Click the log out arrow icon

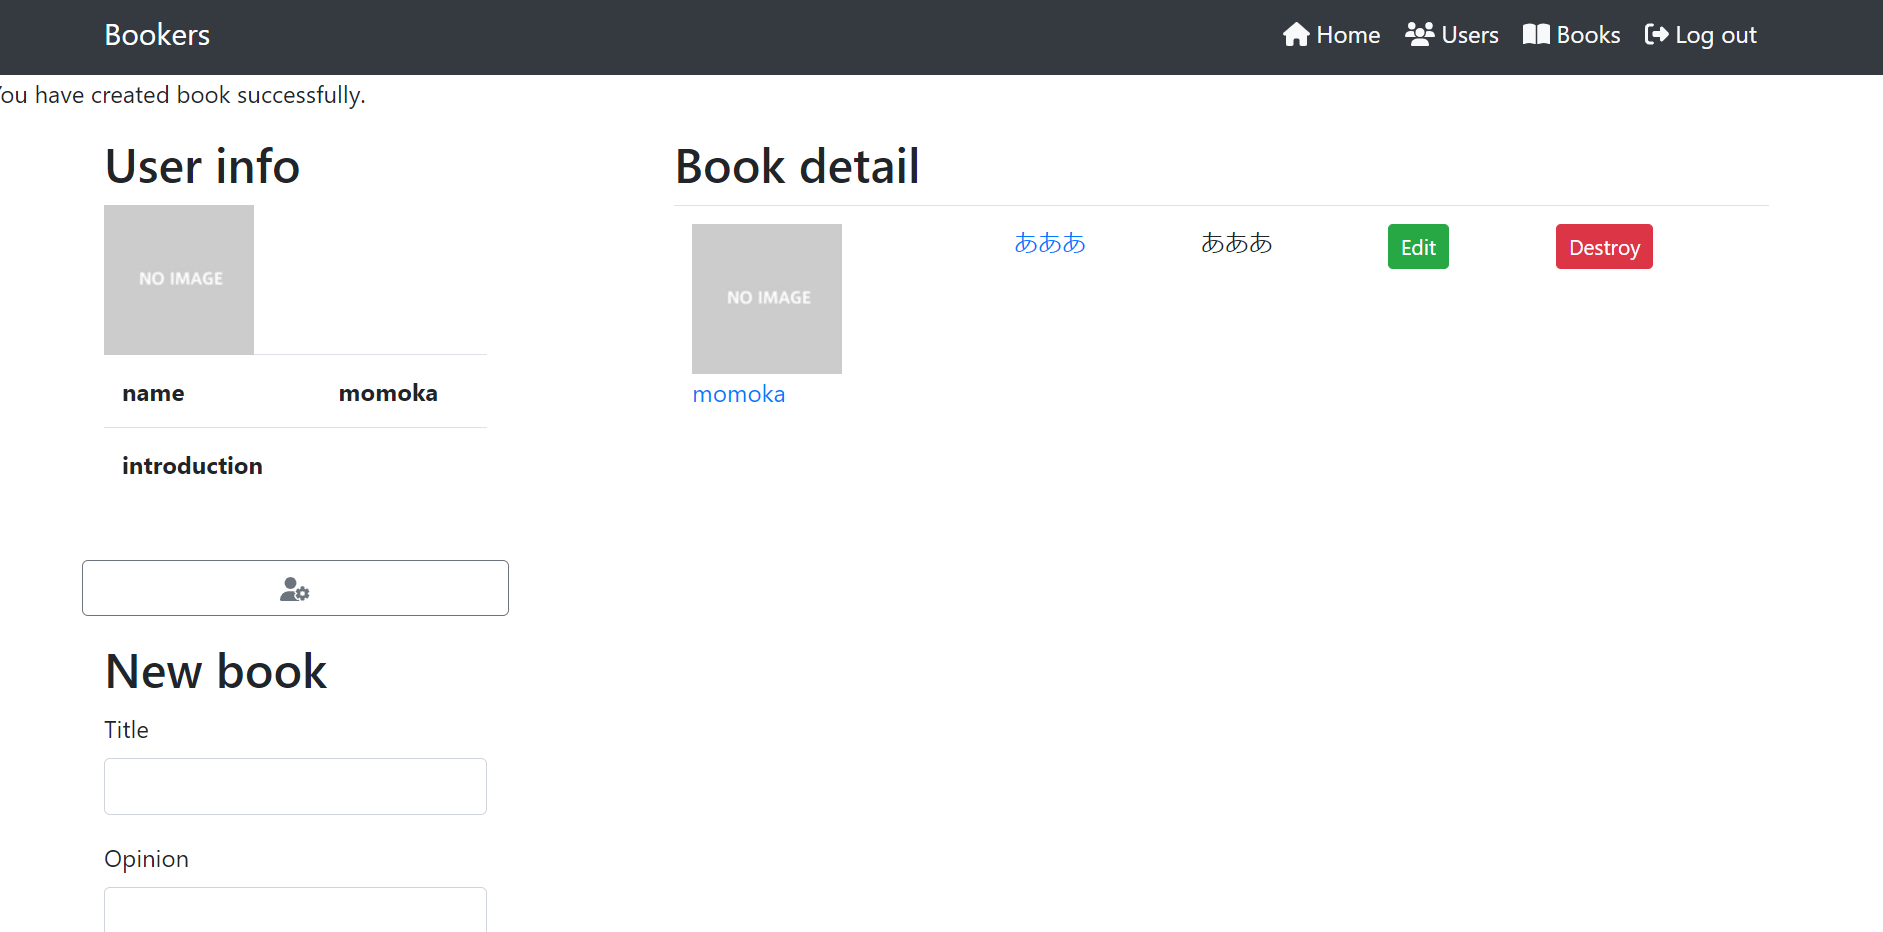click(1656, 35)
